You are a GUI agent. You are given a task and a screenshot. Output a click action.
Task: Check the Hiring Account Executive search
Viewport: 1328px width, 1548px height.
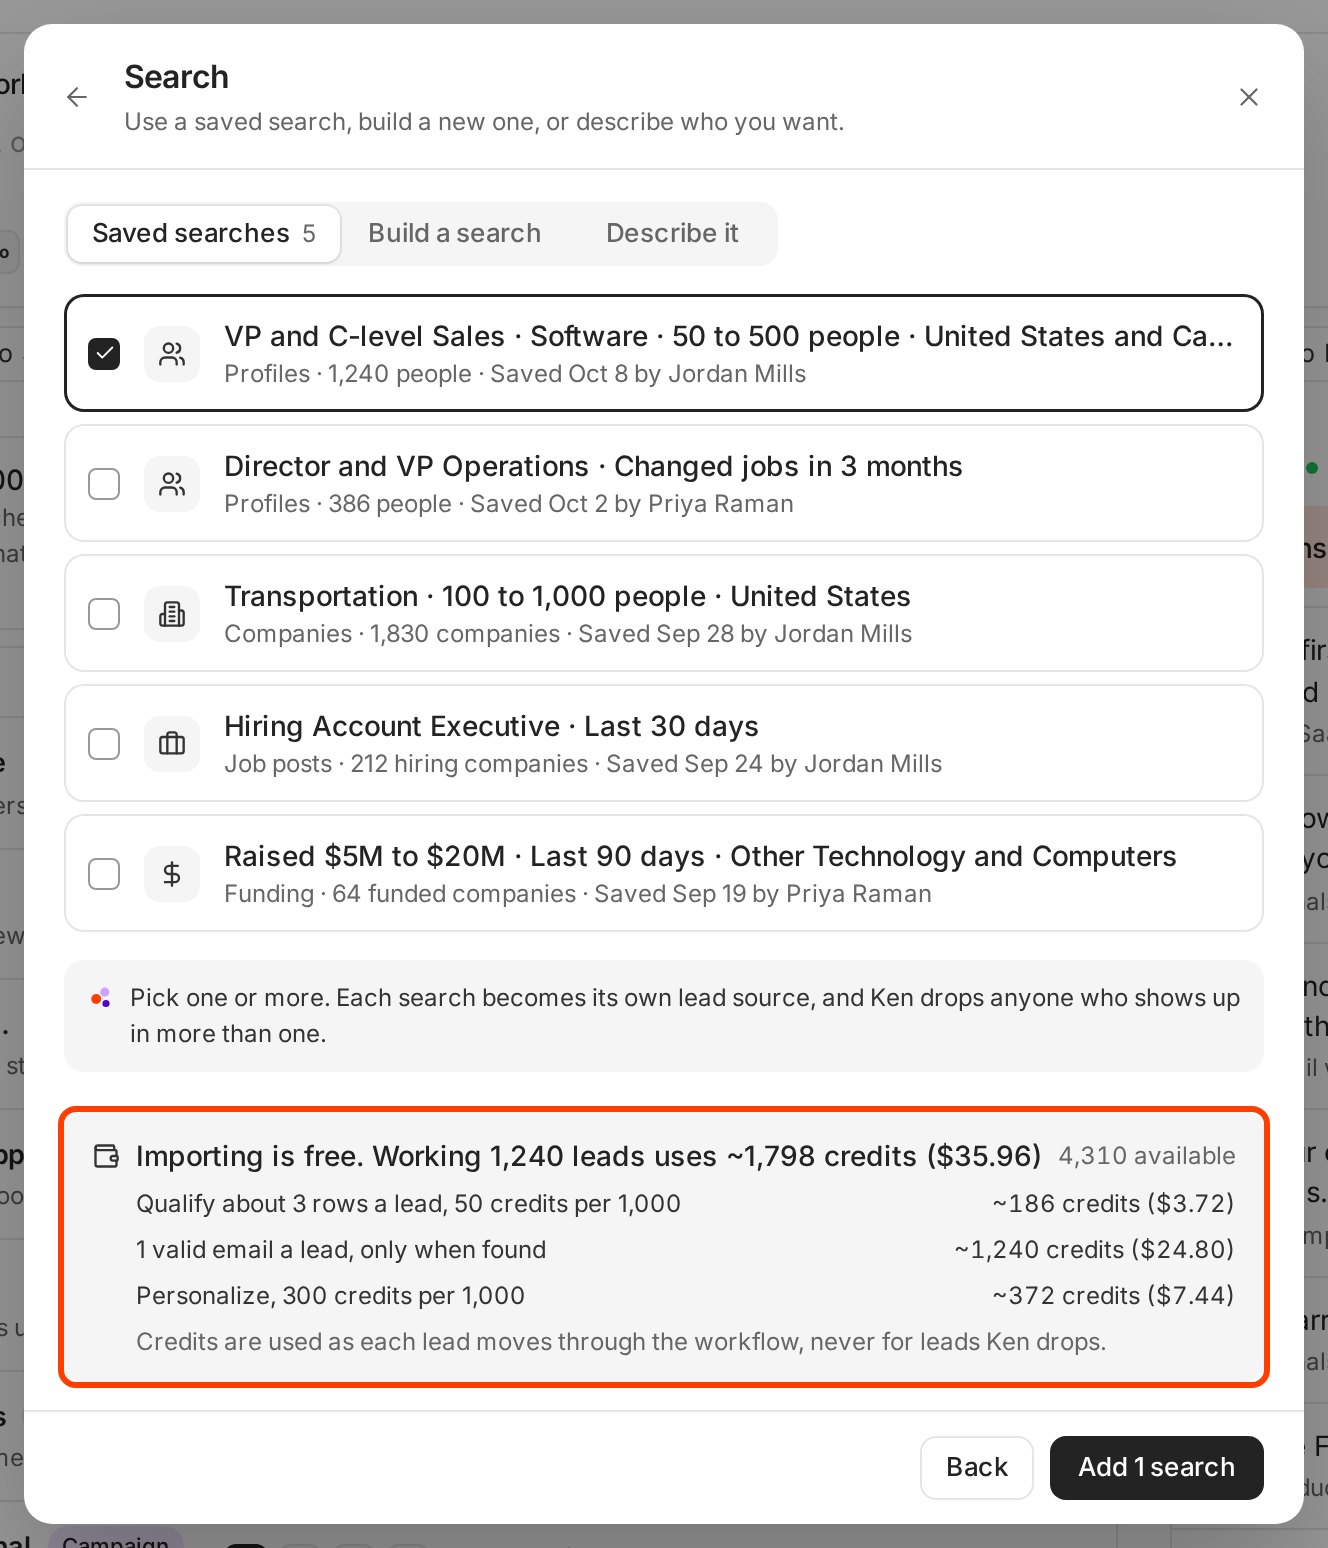point(104,744)
